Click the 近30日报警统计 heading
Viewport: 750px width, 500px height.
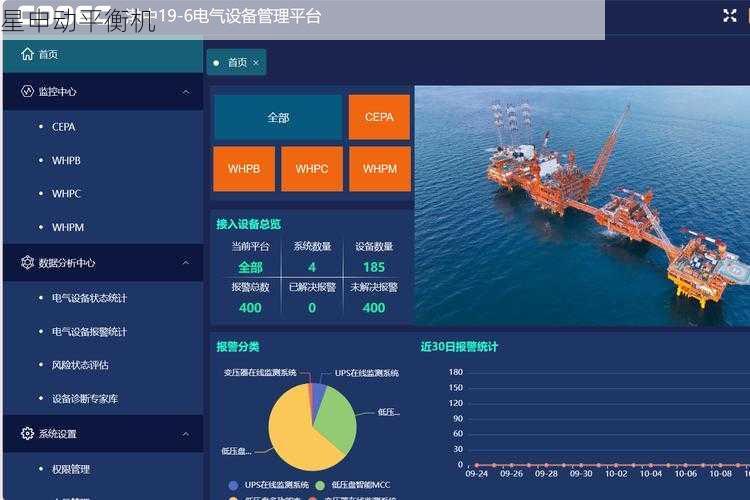tap(459, 346)
